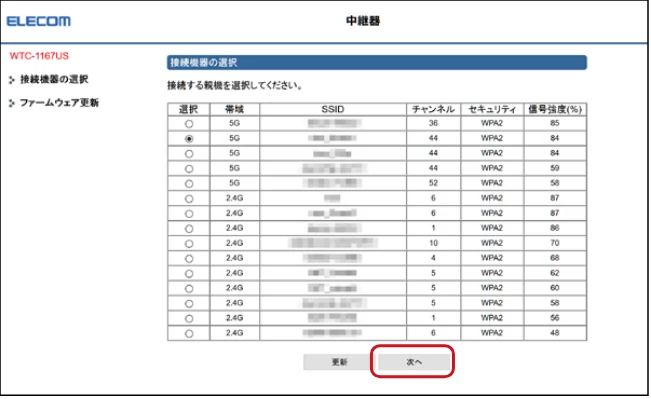Click the 中継器 page title
Viewport: 651px width, 399px height.
click(x=363, y=21)
